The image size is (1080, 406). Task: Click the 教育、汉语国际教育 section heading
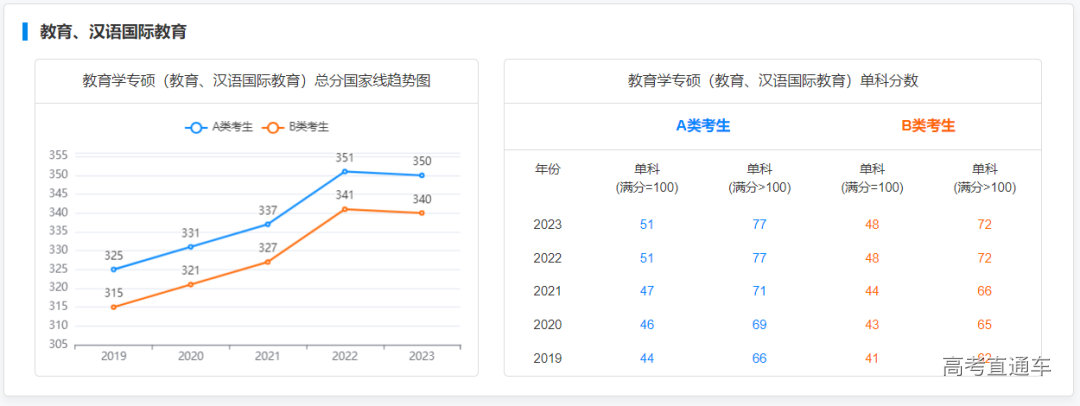pos(113,32)
